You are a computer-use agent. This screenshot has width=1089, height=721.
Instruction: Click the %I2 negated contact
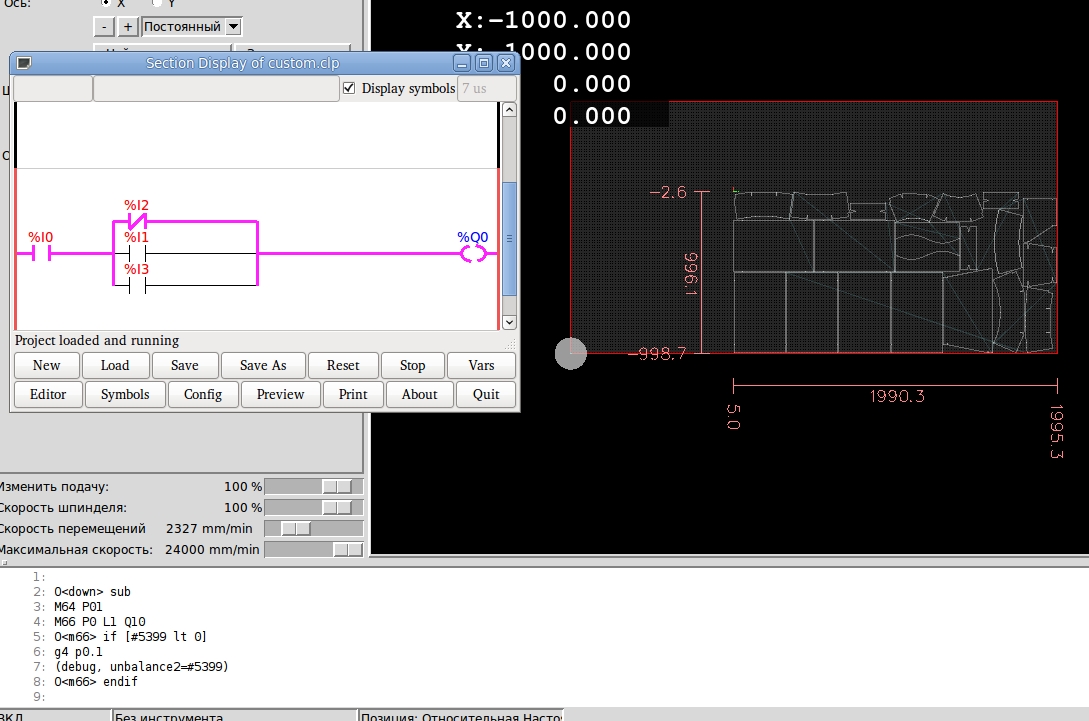[x=137, y=222]
